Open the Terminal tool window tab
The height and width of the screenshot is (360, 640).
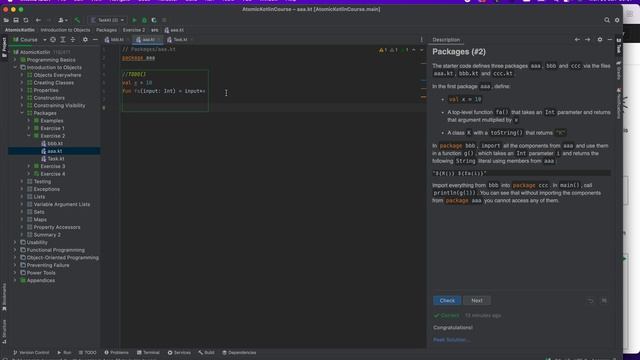pyautogui.click(x=148, y=353)
